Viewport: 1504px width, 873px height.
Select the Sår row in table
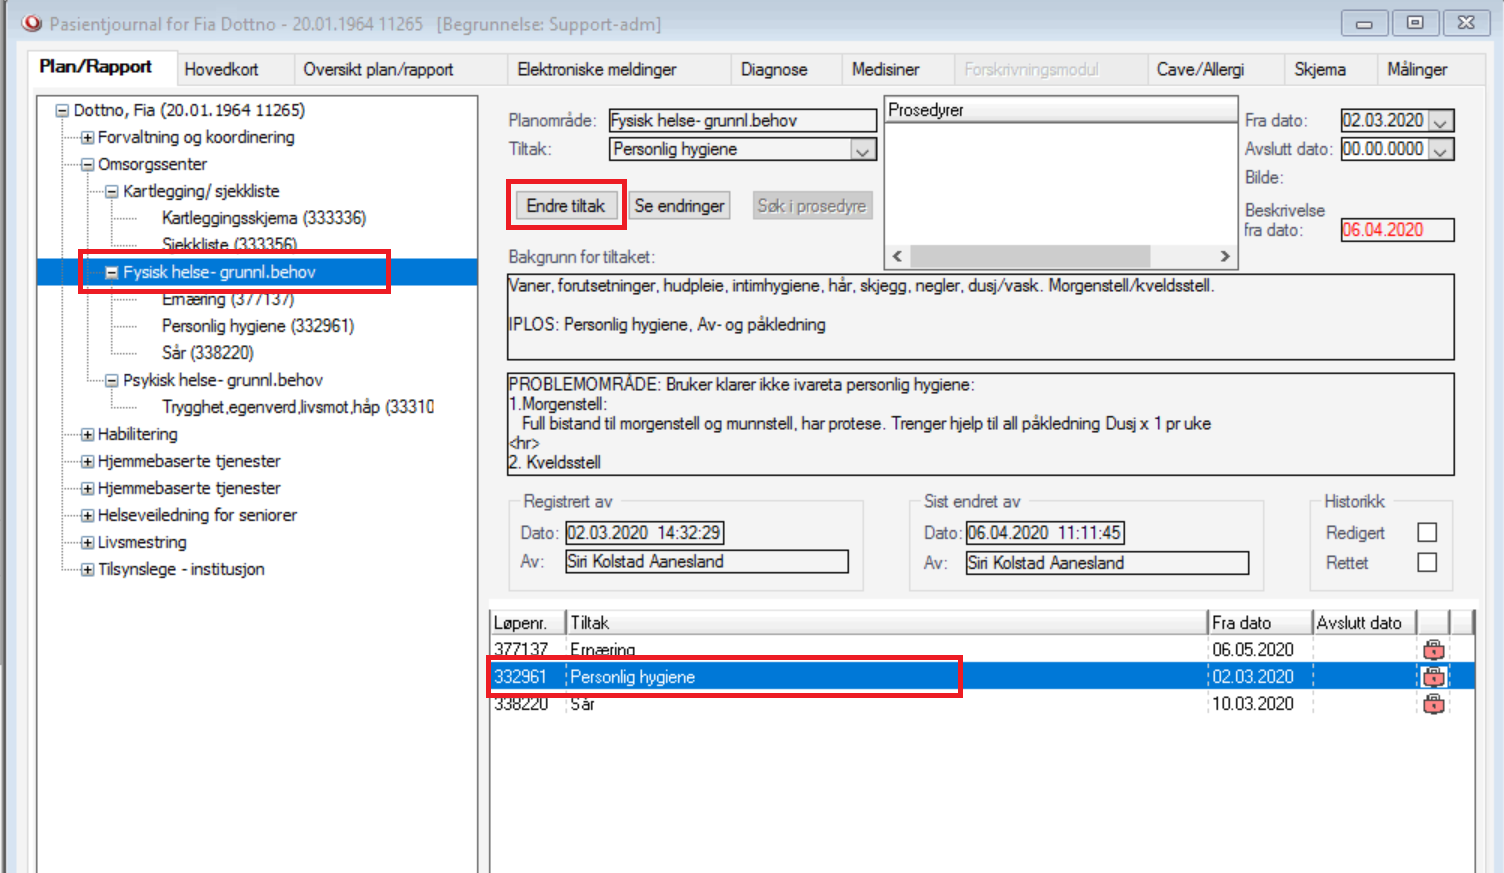pyautogui.click(x=982, y=704)
